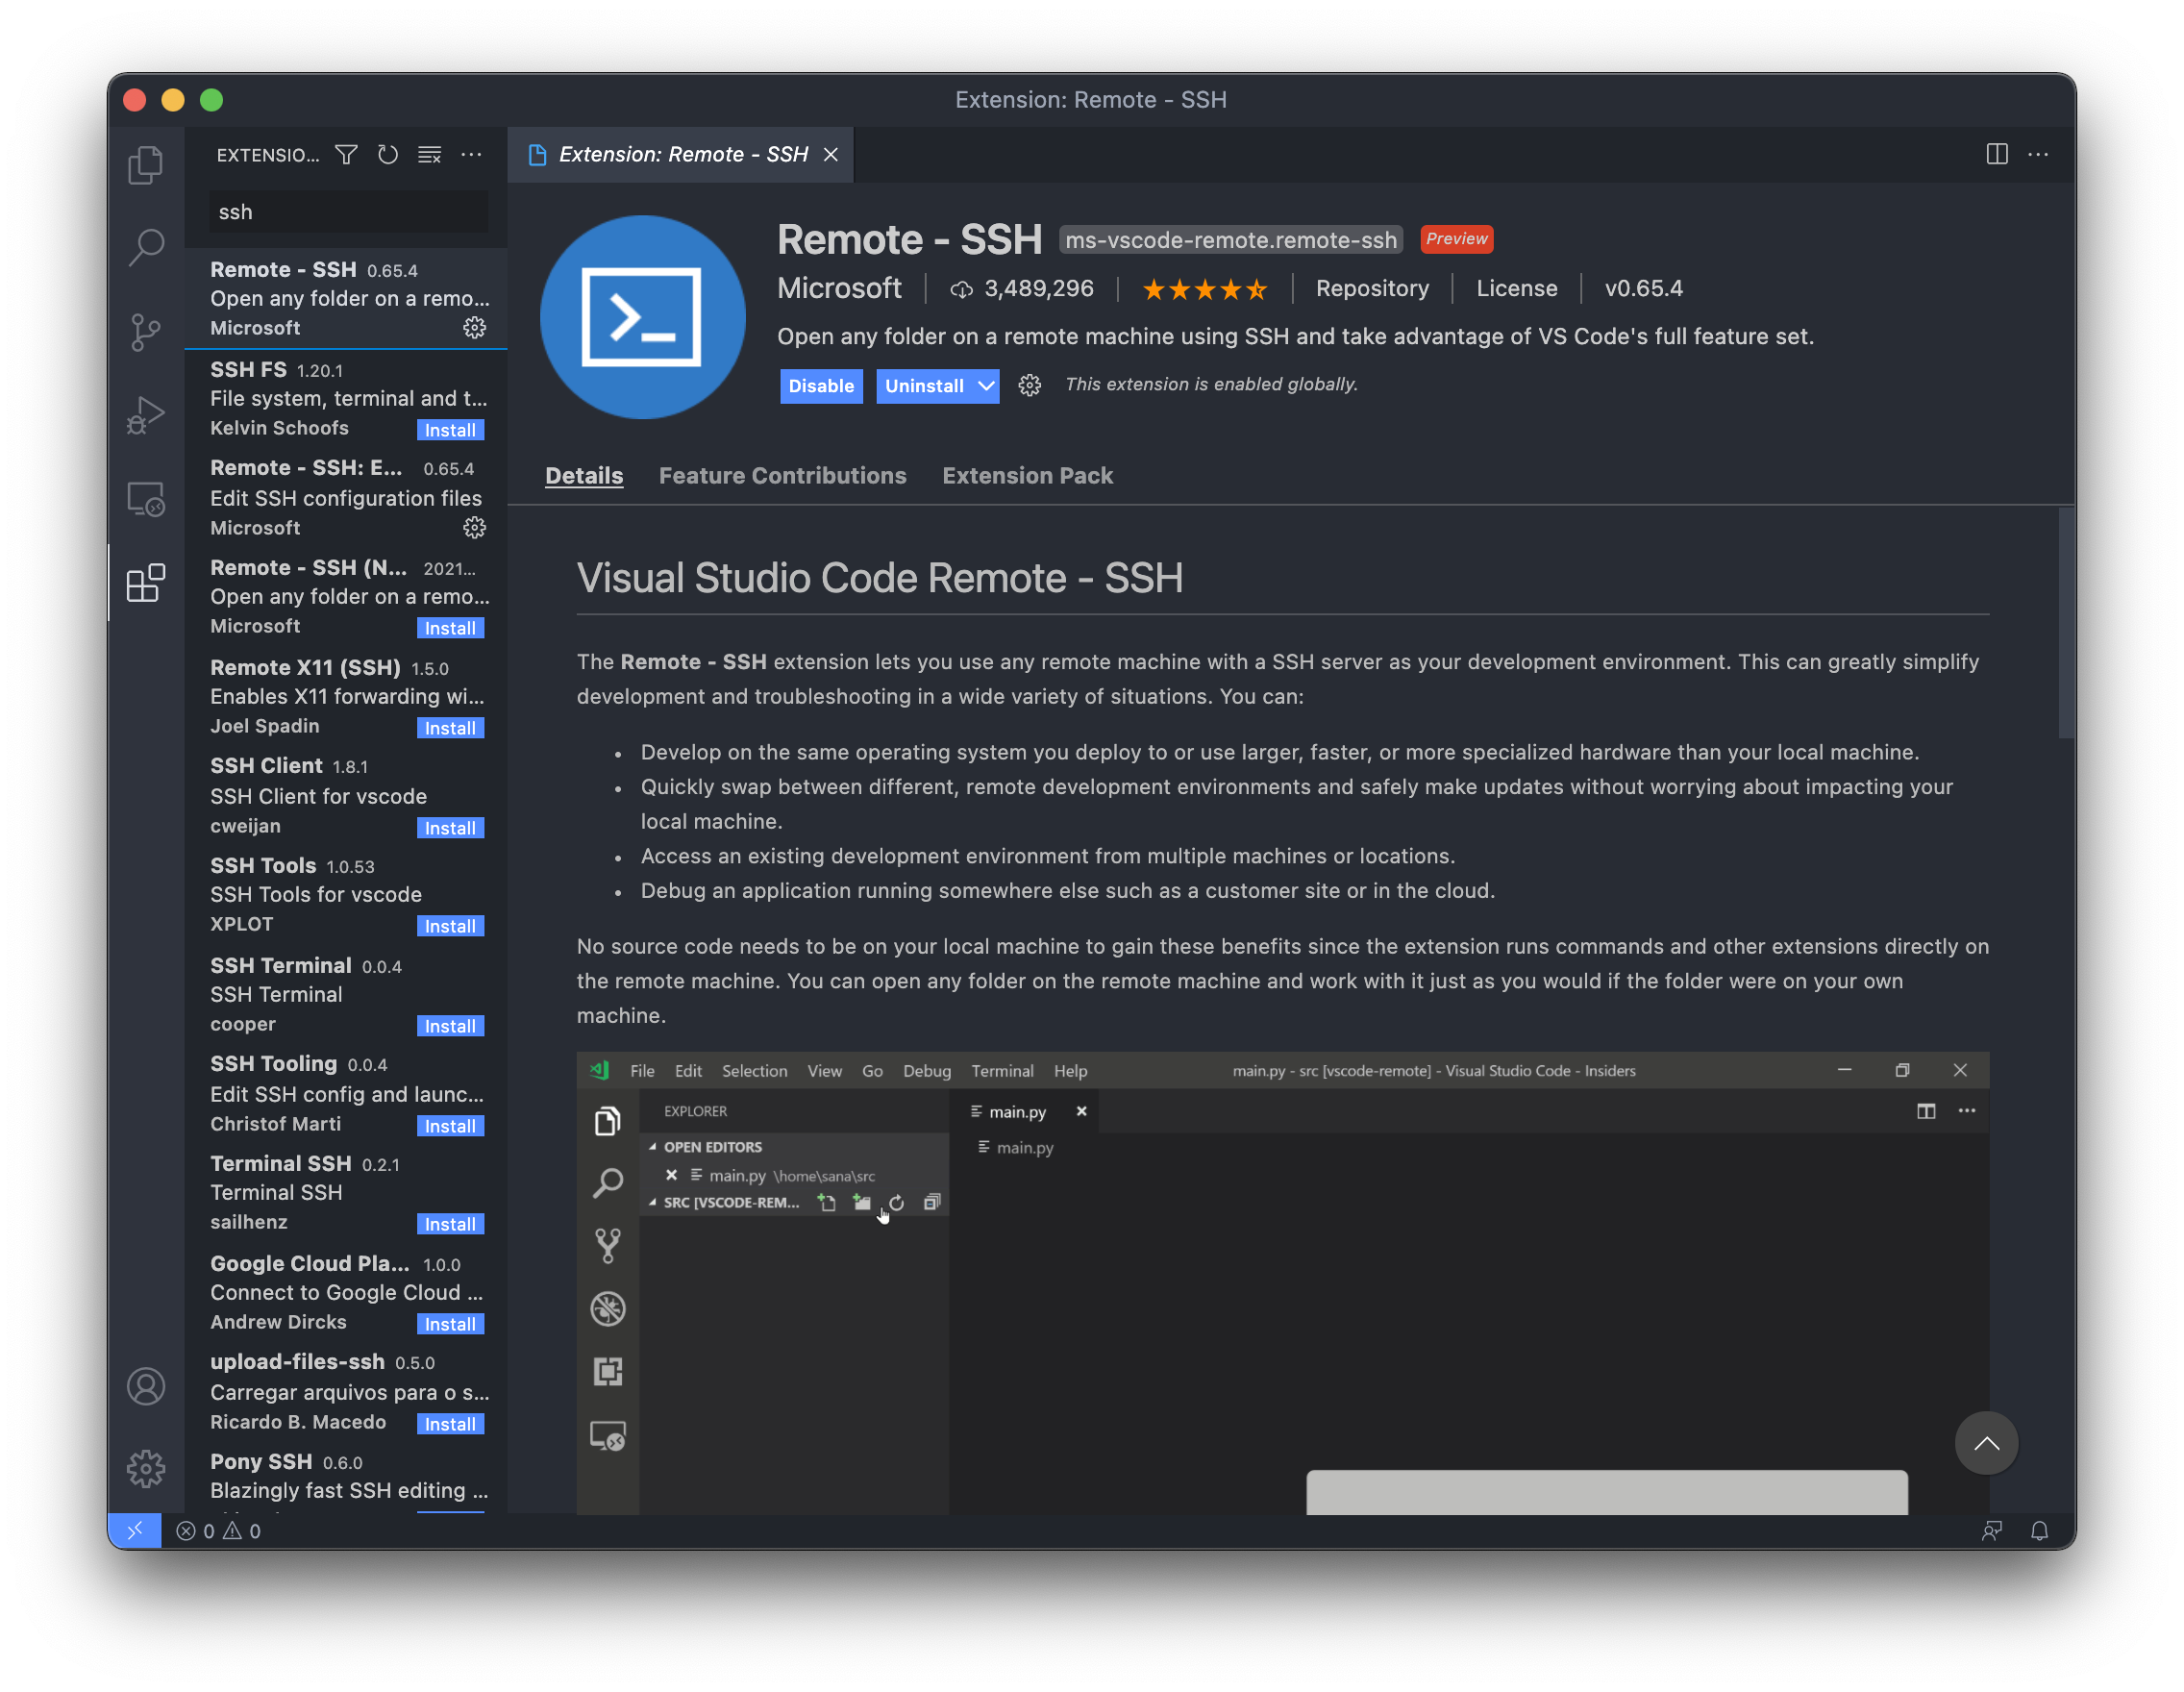Click the details page vertical scrollbar
The image size is (2184, 1692).
pos(2066,624)
